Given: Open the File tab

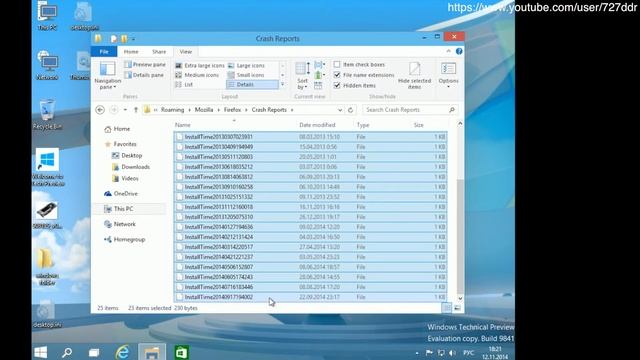Looking at the screenshot, I should (104, 52).
